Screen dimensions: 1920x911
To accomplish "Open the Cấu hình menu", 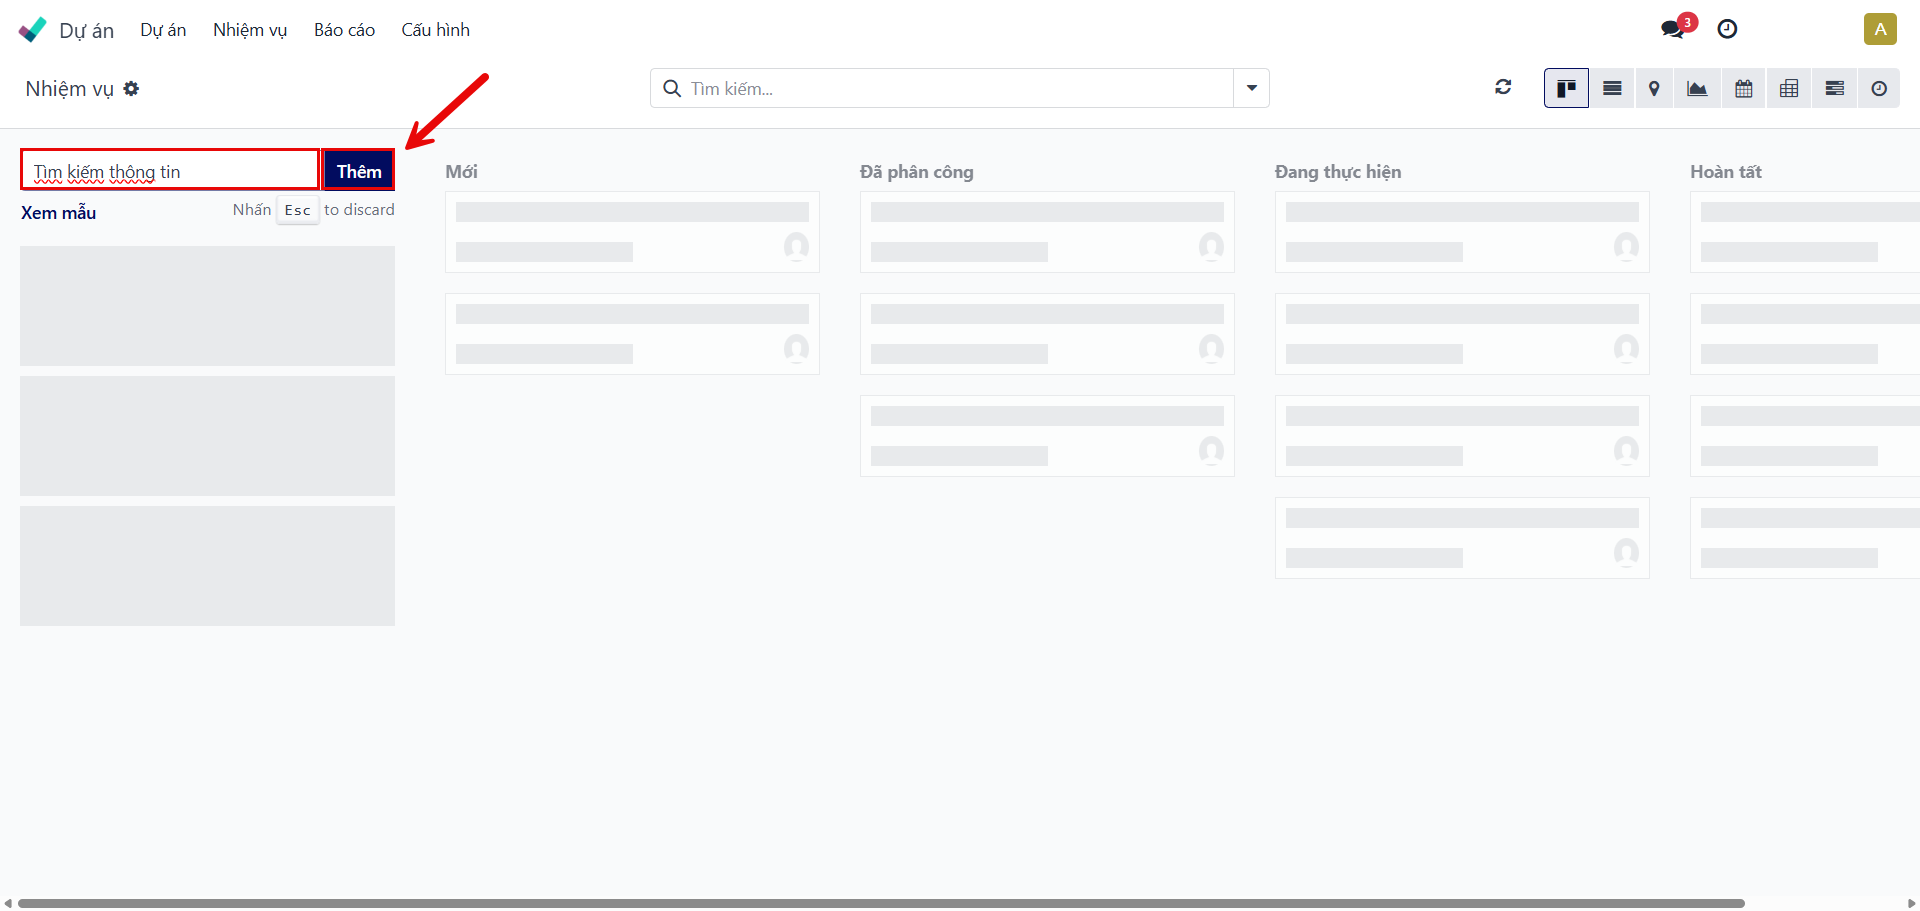I will click(x=435, y=30).
